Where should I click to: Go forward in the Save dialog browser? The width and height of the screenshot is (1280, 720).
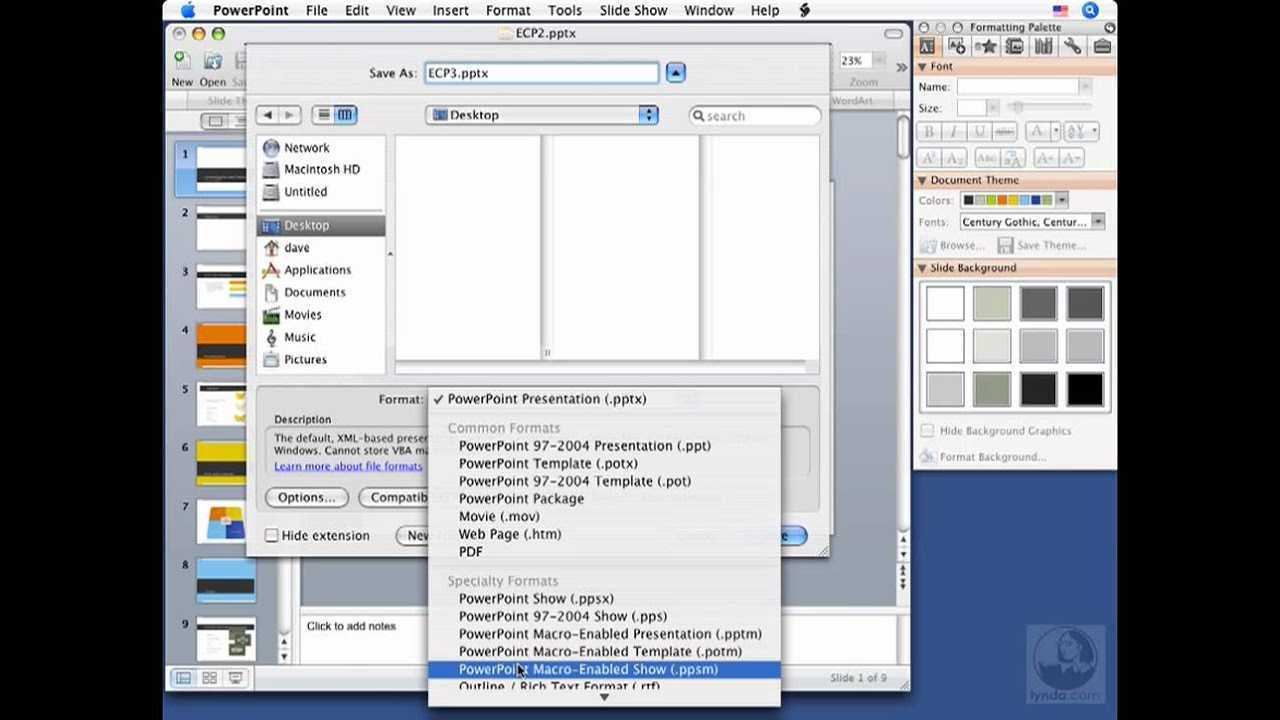click(290, 115)
